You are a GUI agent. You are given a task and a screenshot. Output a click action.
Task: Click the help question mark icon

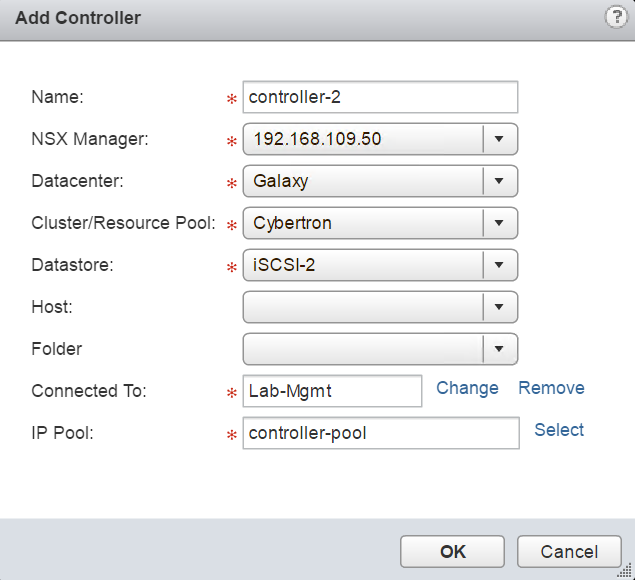coord(616,17)
